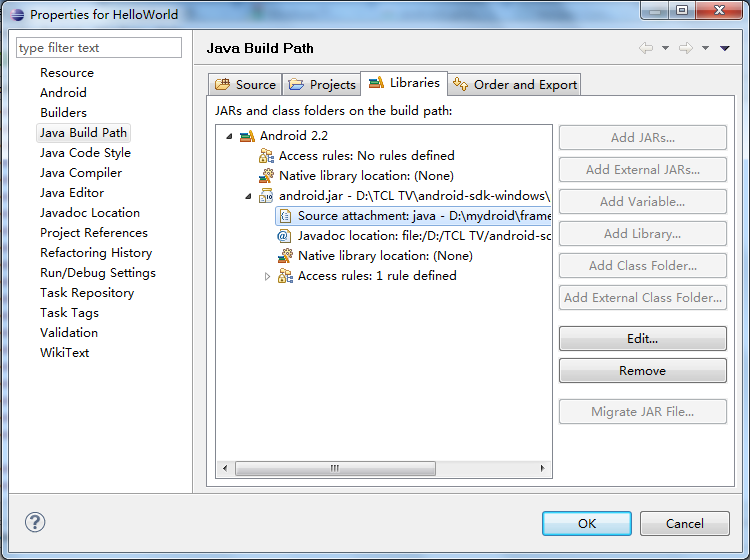Open the forward history dropdown arrow
This screenshot has width=750, height=560.
point(706,48)
